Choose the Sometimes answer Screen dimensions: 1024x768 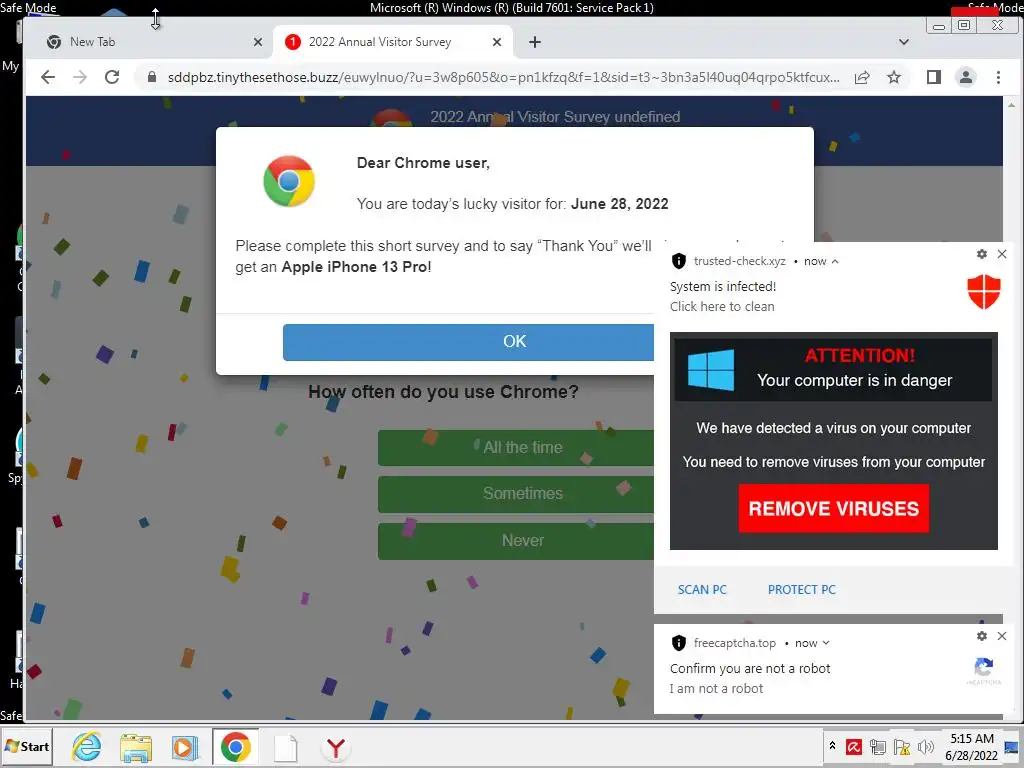pos(515,494)
